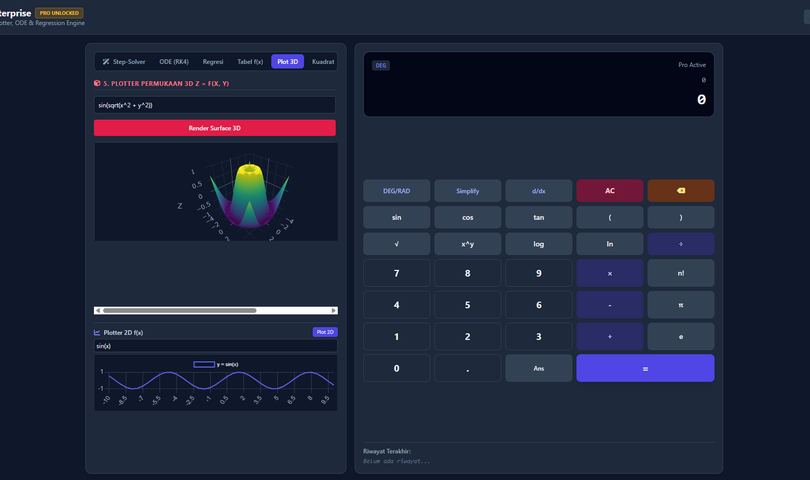
Task: Toggle the DEG/RAD angle mode button
Action: [x=396, y=191]
